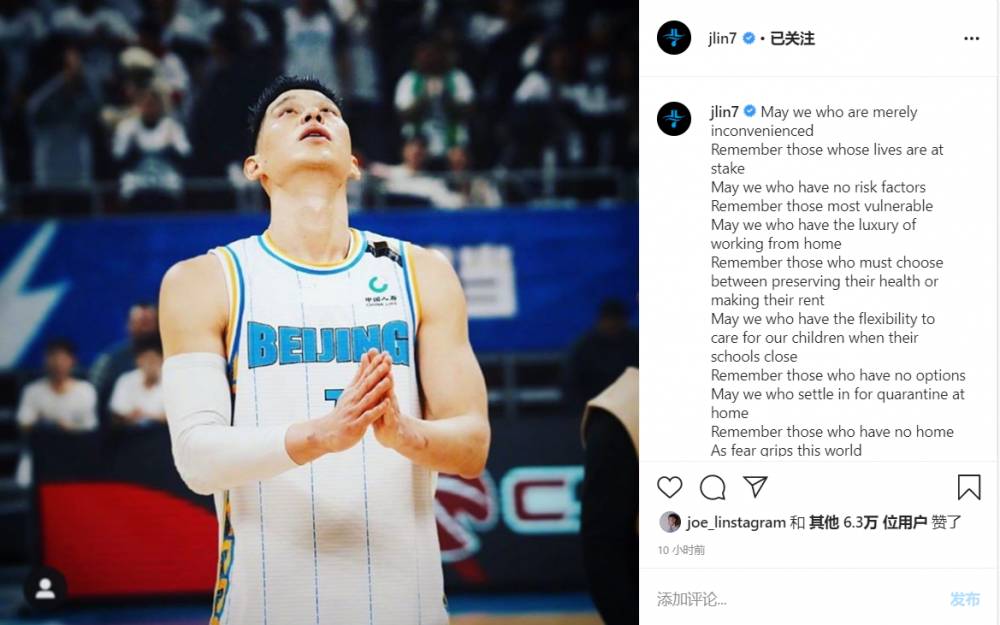Click jlin7 avatar beside the caption
The width and height of the screenshot is (1000, 625).
point(674,119)
